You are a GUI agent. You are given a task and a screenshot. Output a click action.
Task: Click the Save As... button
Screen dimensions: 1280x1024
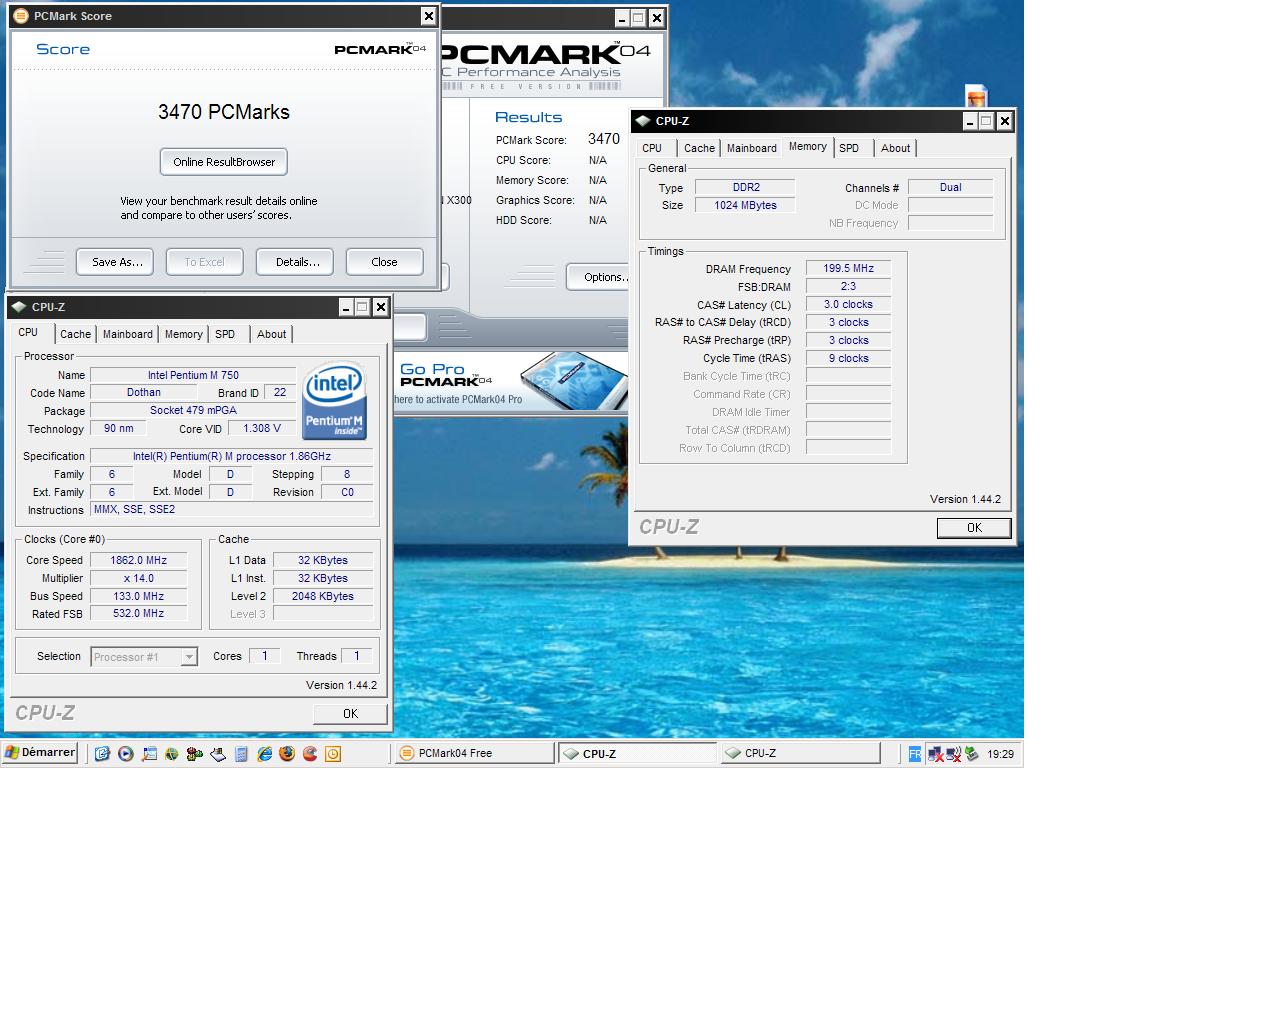(115, 262)
